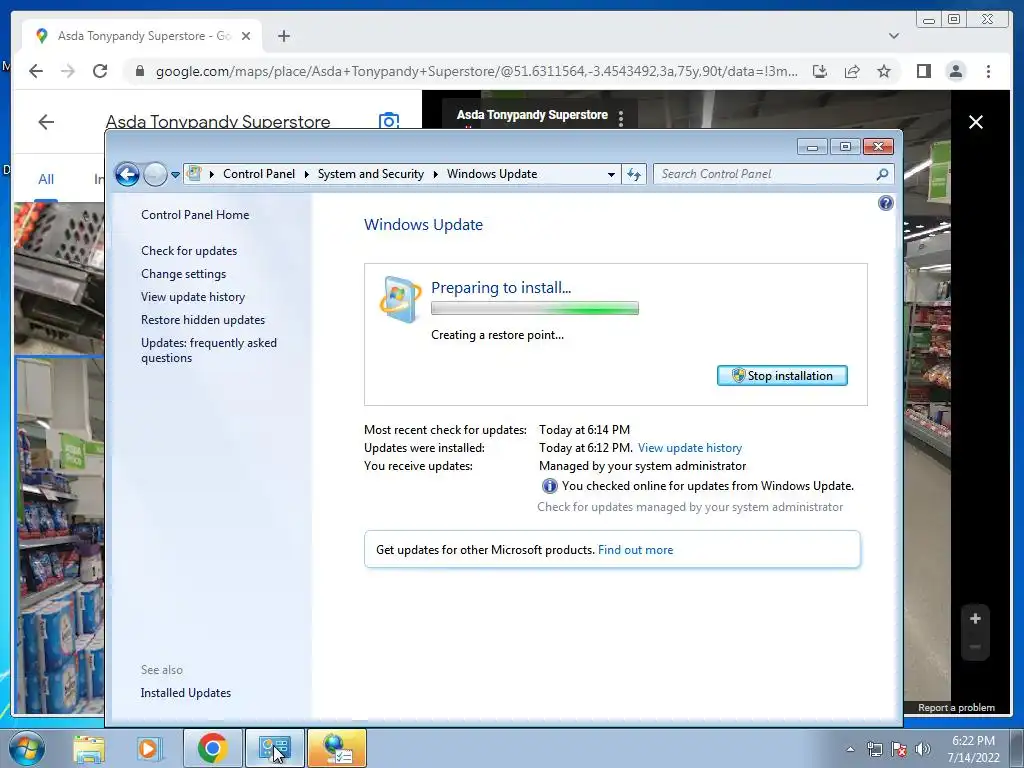Viewport: 1024px width, 768px height.
Task: Click Check for updates in sidebar
Action: [x=189, y=251]
